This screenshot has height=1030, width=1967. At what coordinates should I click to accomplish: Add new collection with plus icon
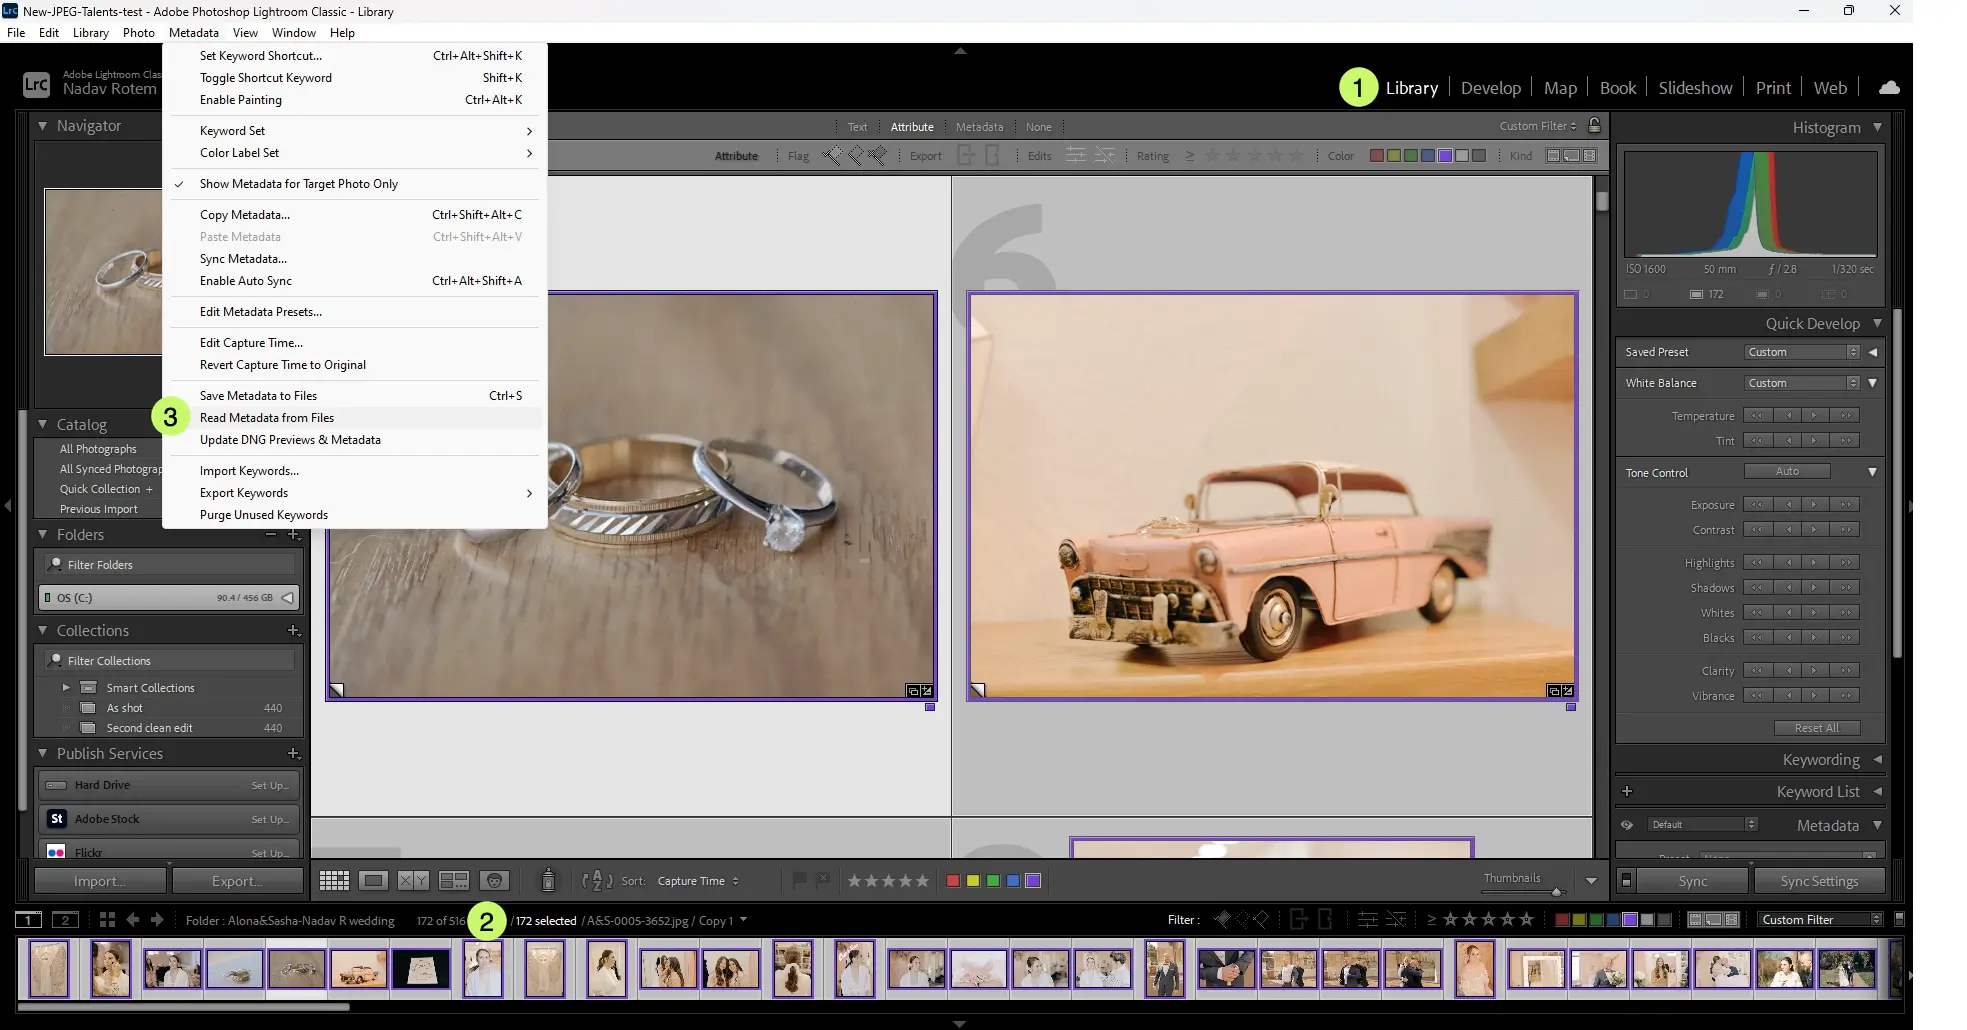[294, 630]
